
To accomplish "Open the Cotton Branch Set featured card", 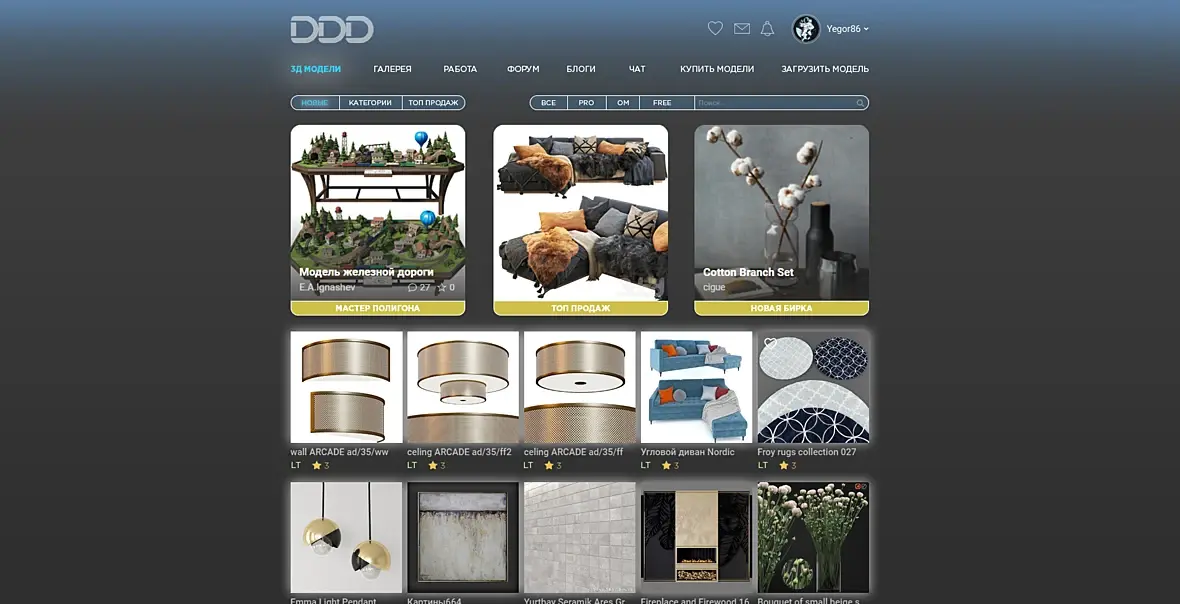I will [x=781, y=213].
